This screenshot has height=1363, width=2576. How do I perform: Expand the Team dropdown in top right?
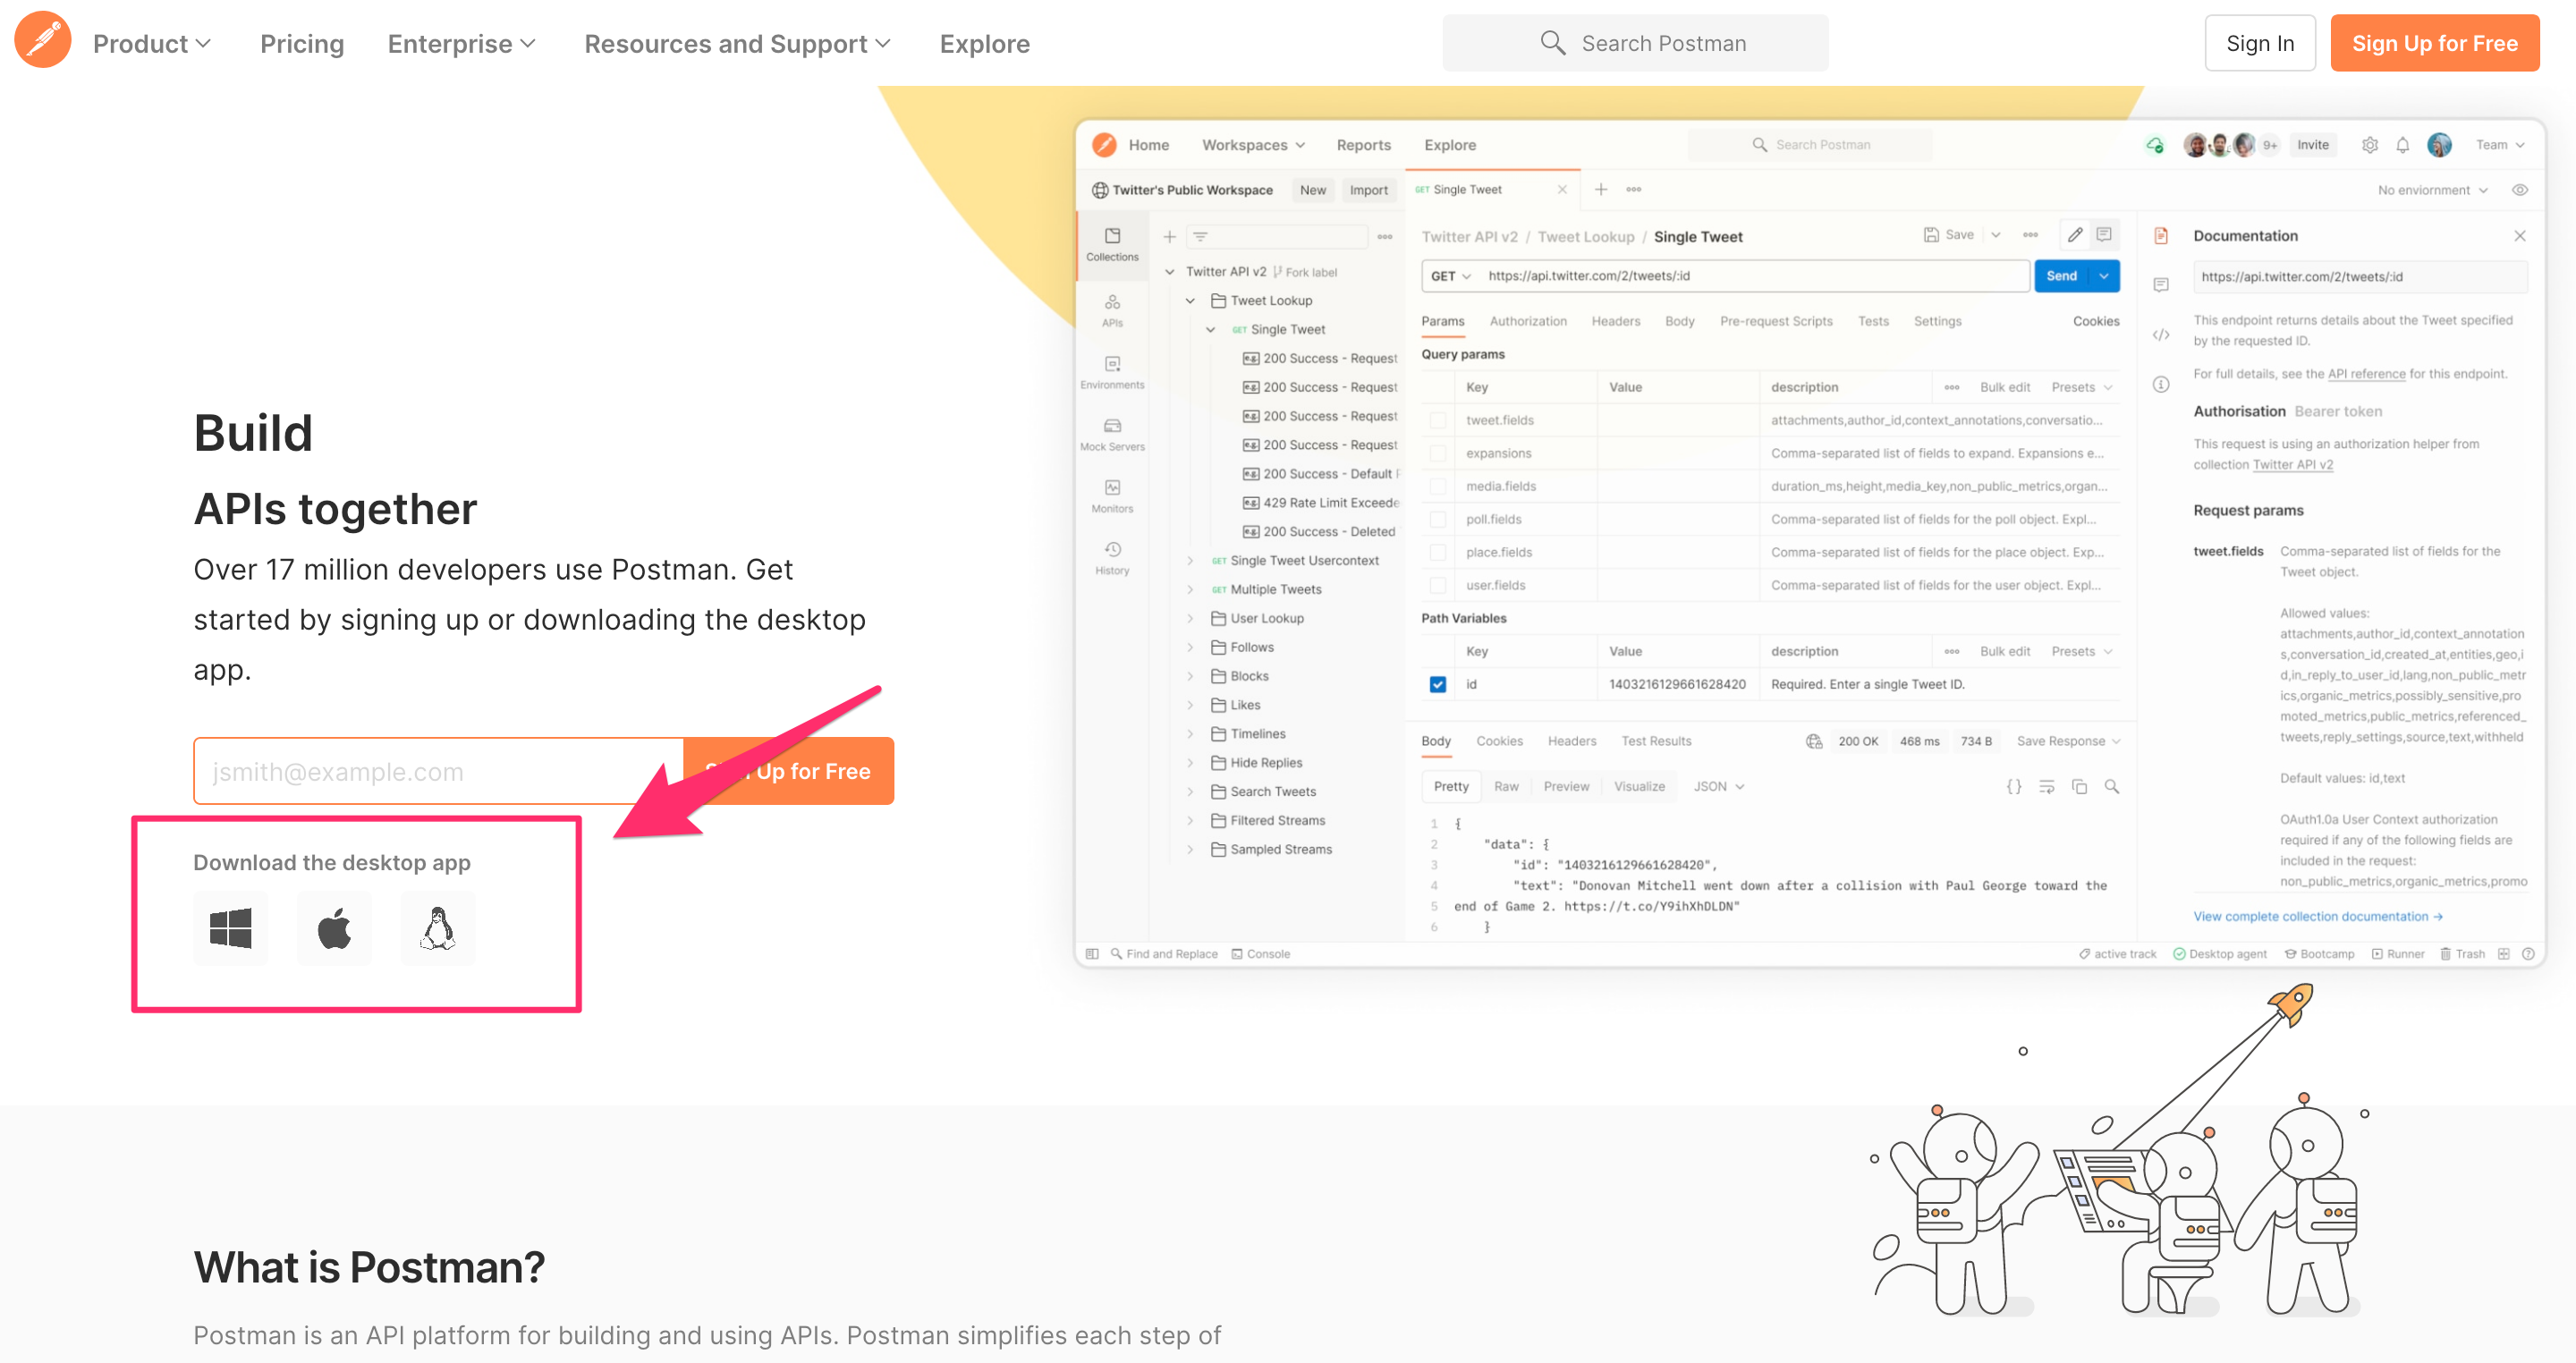pyautogui.click(x=2499, y=145)
